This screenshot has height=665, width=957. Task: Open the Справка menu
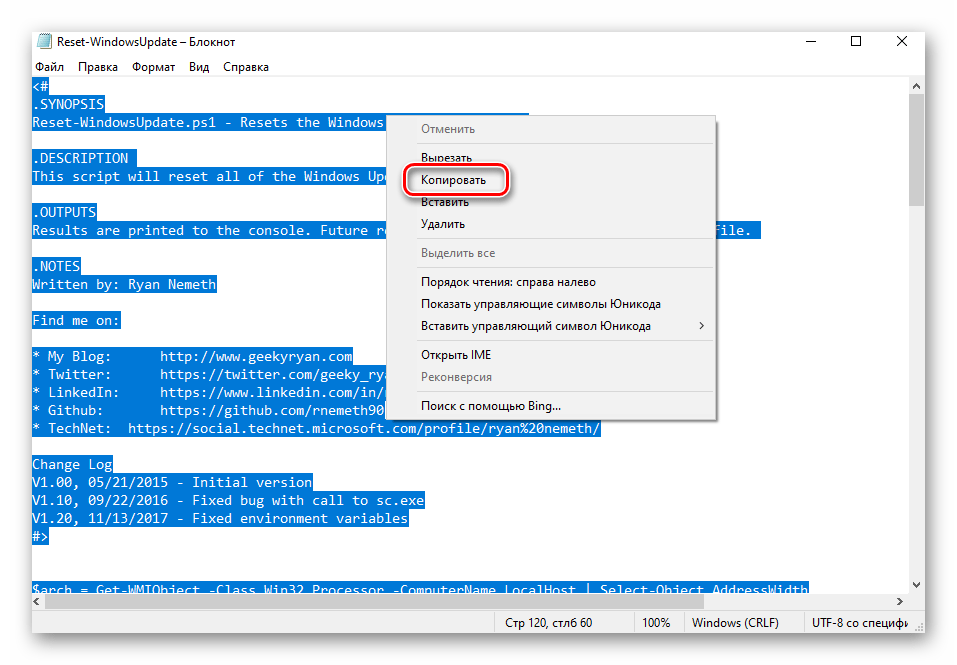coord(245,67)
